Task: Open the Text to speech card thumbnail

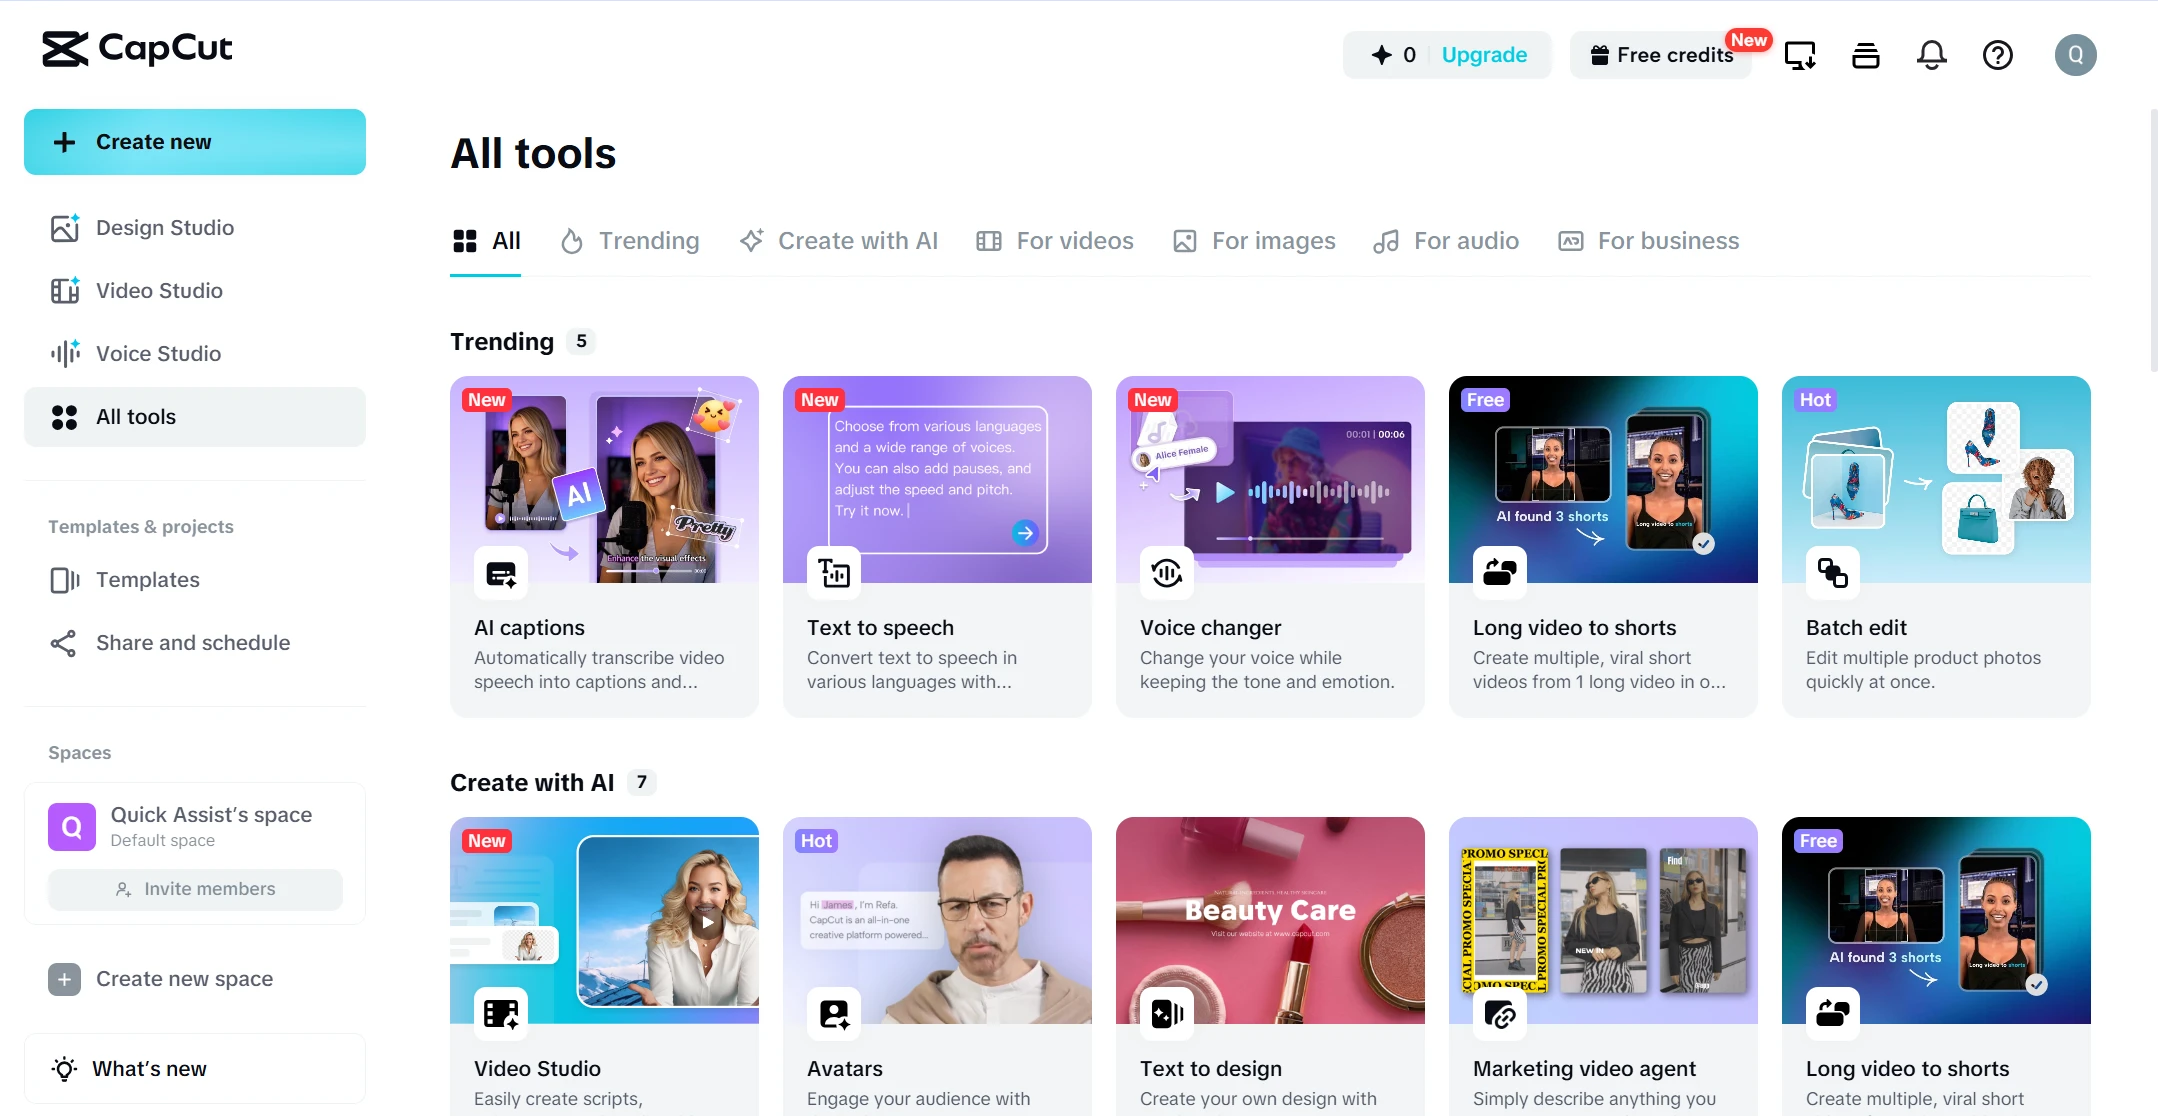Action: tap(937, 479)
